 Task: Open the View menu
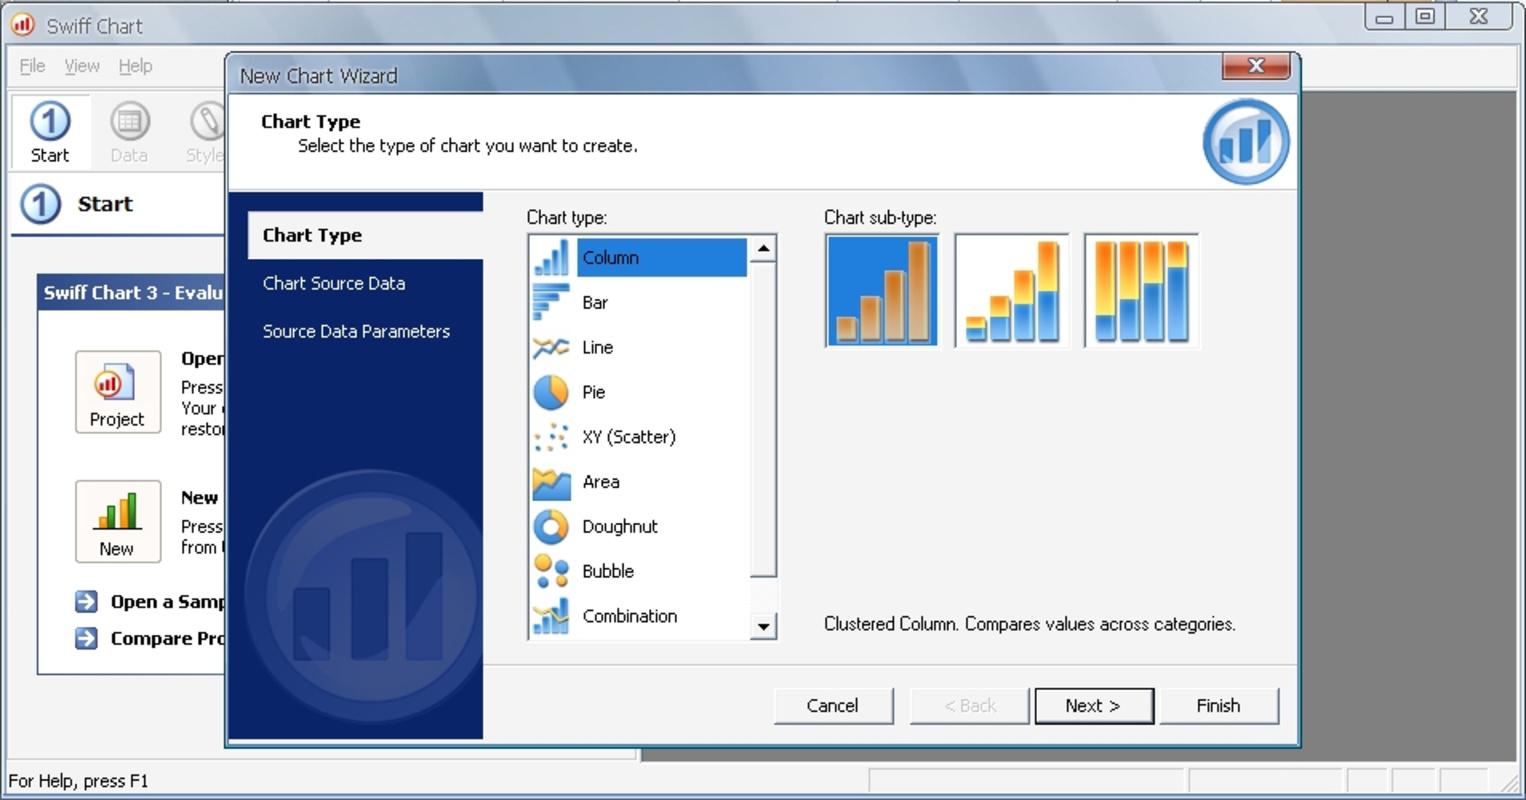coord(82,66)
